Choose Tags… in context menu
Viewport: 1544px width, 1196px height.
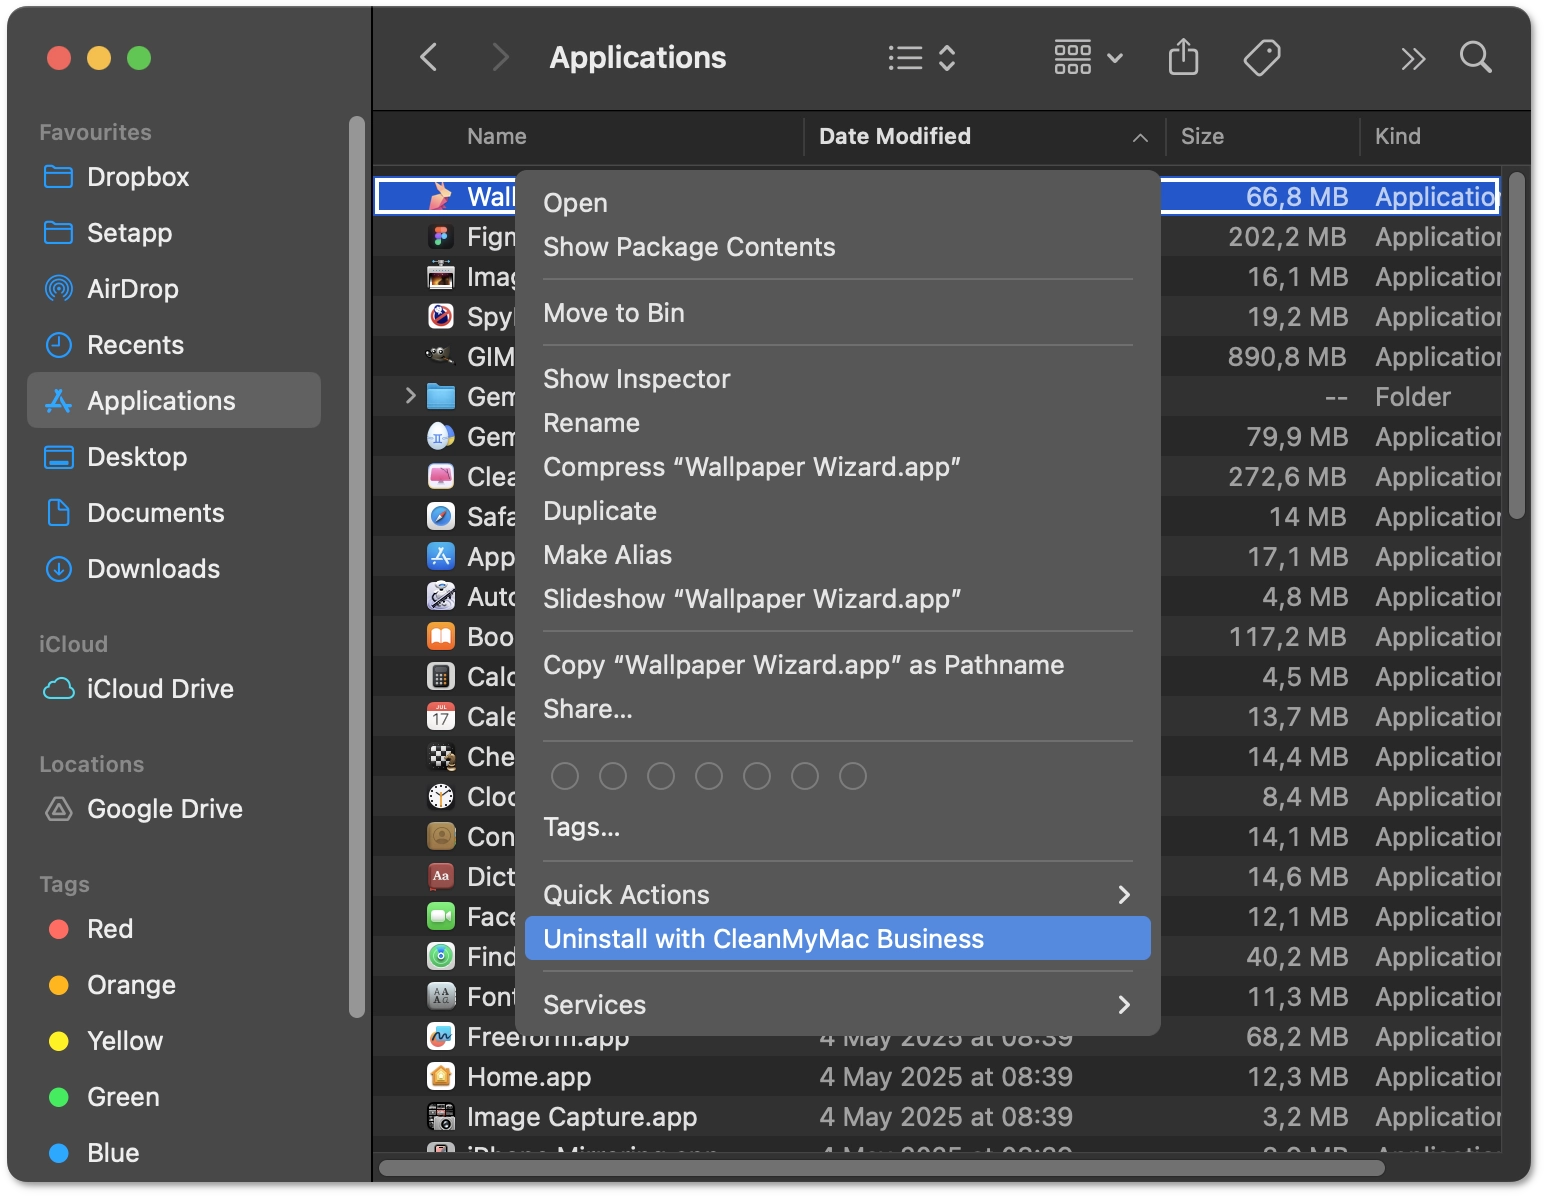[x=837, y=827]
